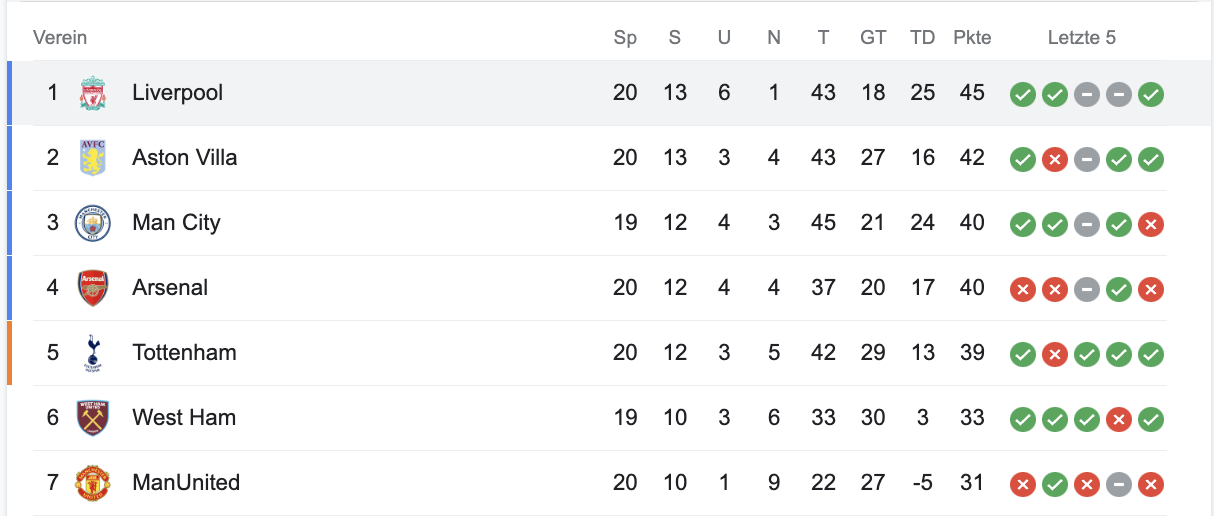Click ManUnited's grey draw result icon
This screenshot has width=1214, height=516.
click(x=1119, y=485)
